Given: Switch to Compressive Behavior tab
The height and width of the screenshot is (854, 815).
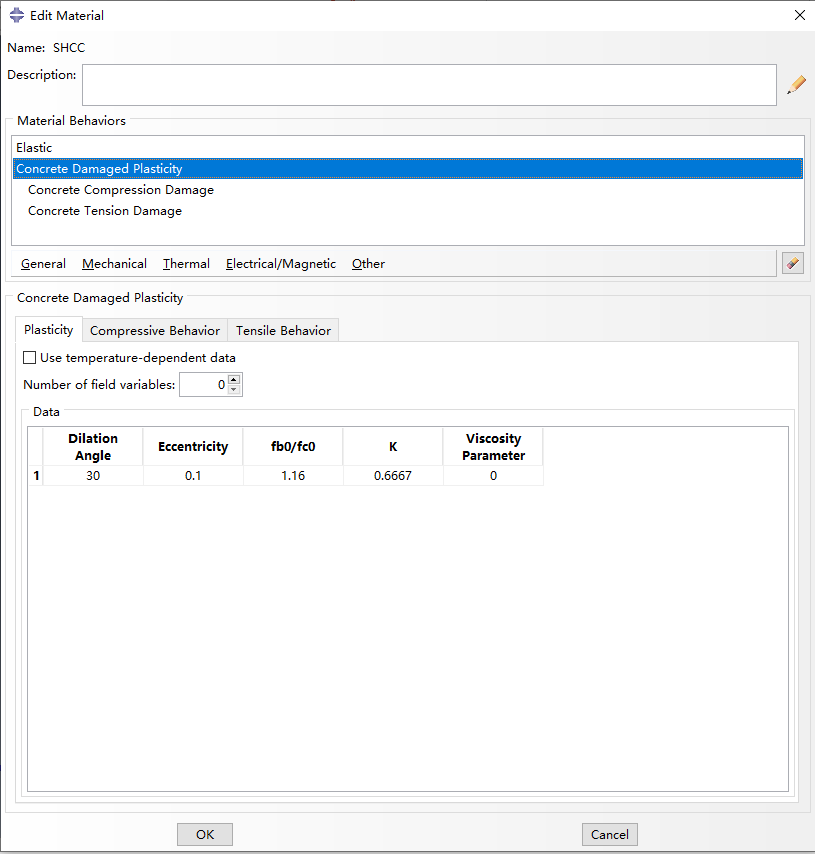Looking at the screenshot, I should tap(155, 331).
